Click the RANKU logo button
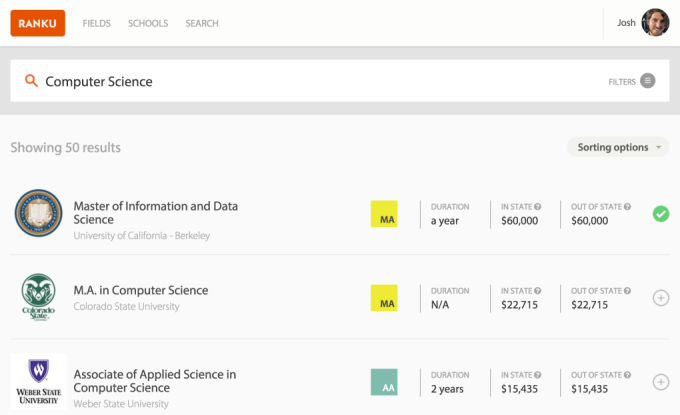The width and height of the screenshot is (680, 415). (38, 23)
